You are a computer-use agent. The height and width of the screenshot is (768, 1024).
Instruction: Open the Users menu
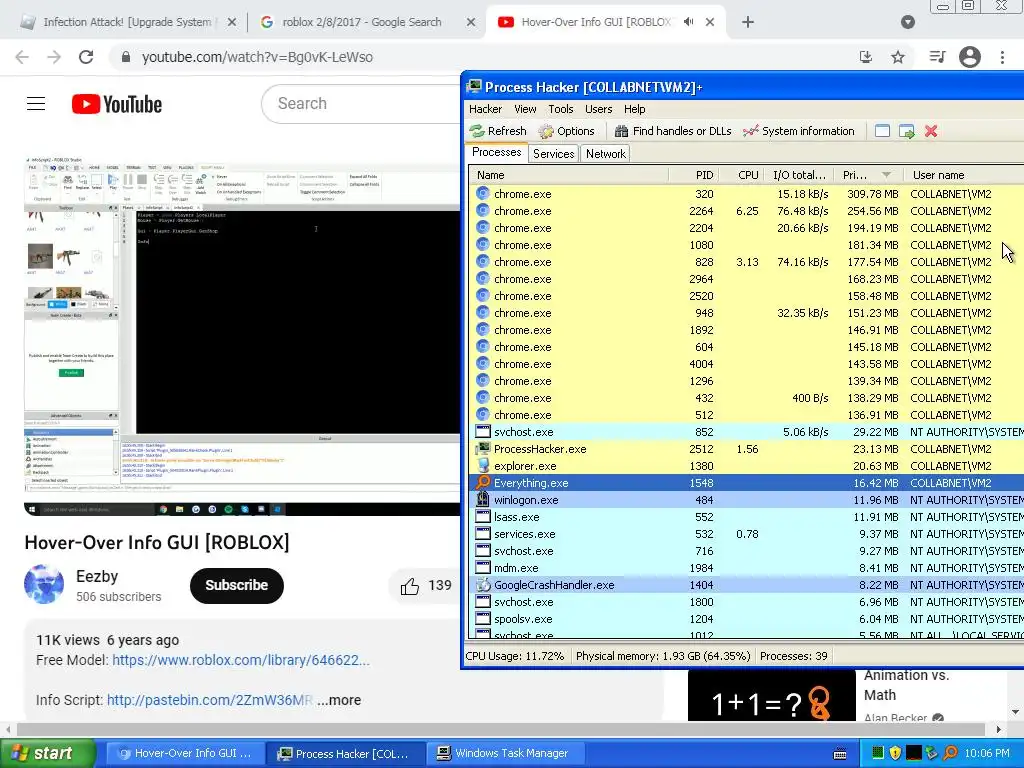point(598,109)
